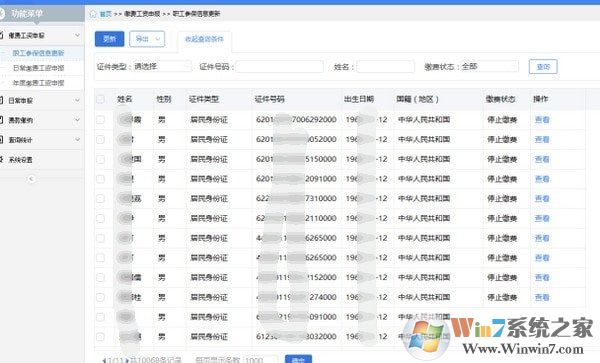
Task: Expand the 查询统计 menu chevron
Action: (77, 140)
